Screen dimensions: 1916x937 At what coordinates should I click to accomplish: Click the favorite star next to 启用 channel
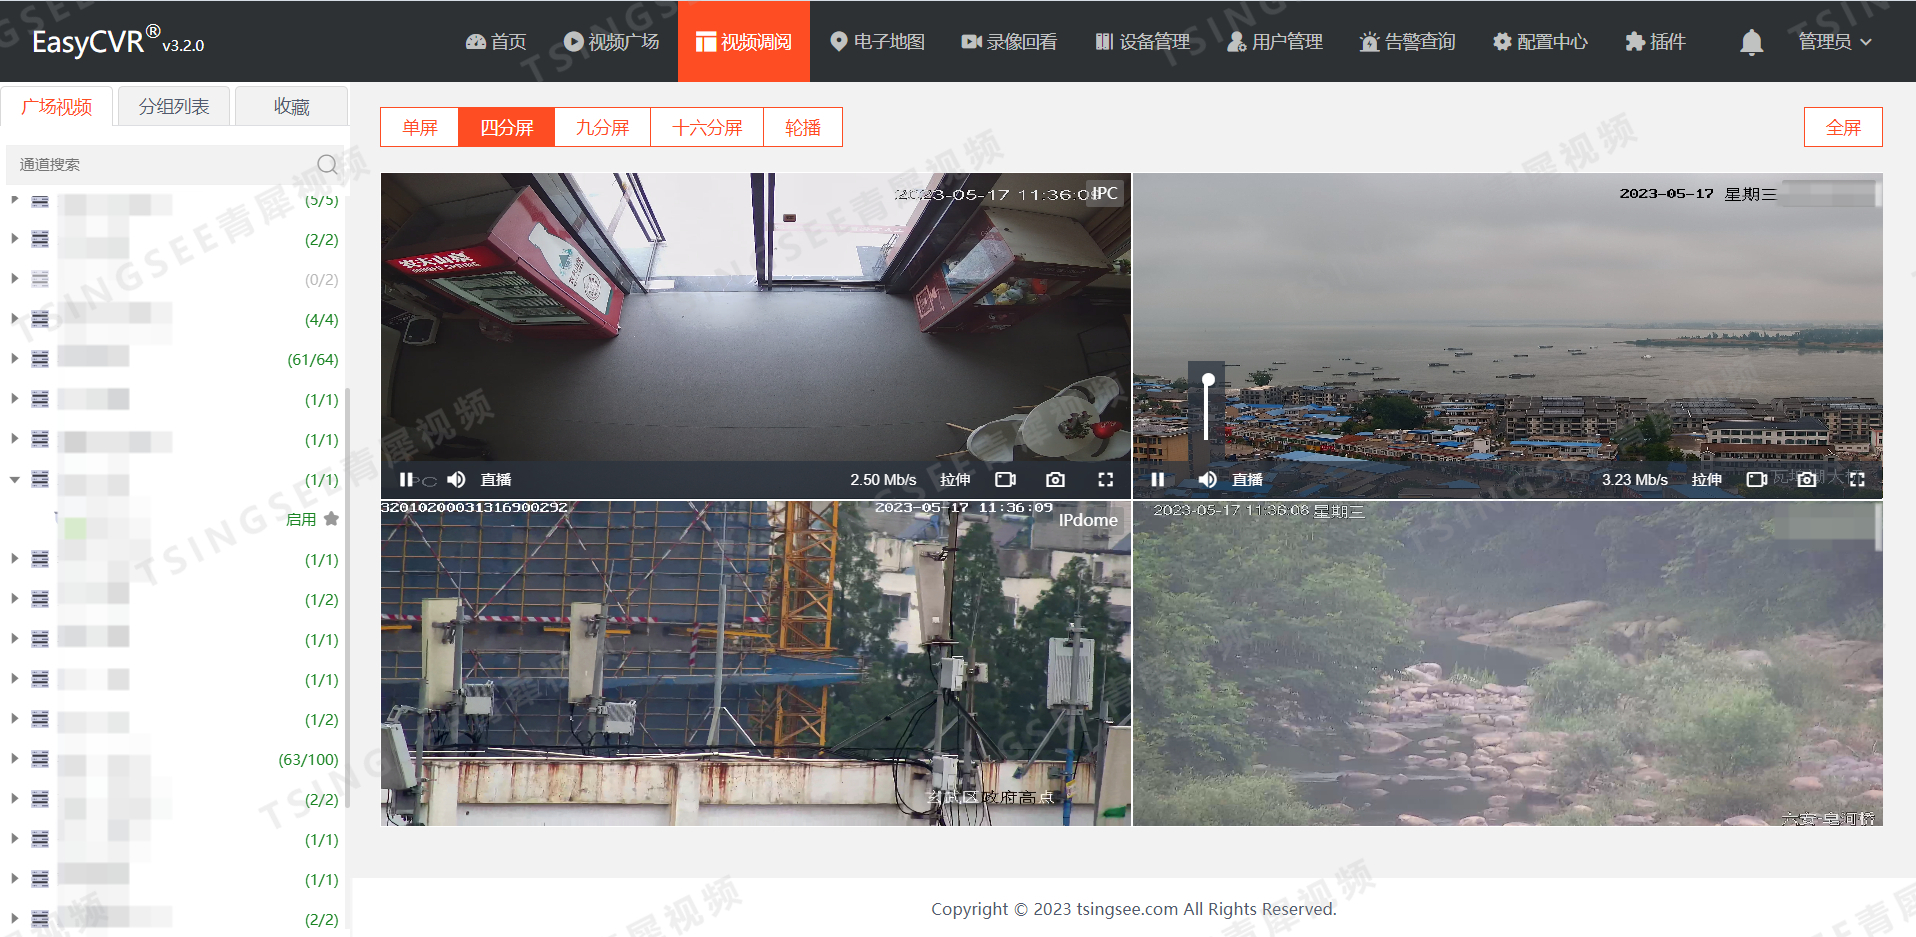[x=332, y=519]
